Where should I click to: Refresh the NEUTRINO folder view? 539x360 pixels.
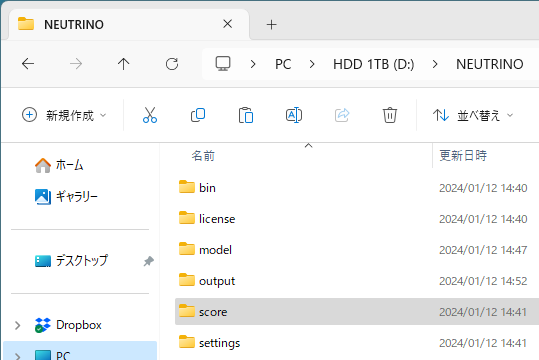[172, 64]
